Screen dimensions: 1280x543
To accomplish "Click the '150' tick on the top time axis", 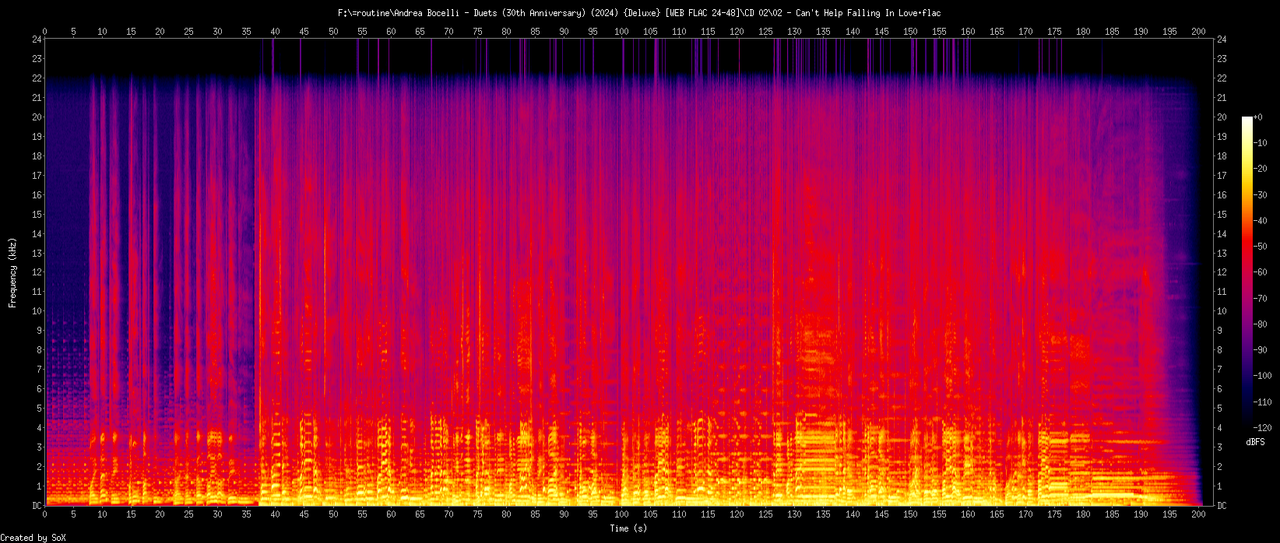I will tap(911, 31).
